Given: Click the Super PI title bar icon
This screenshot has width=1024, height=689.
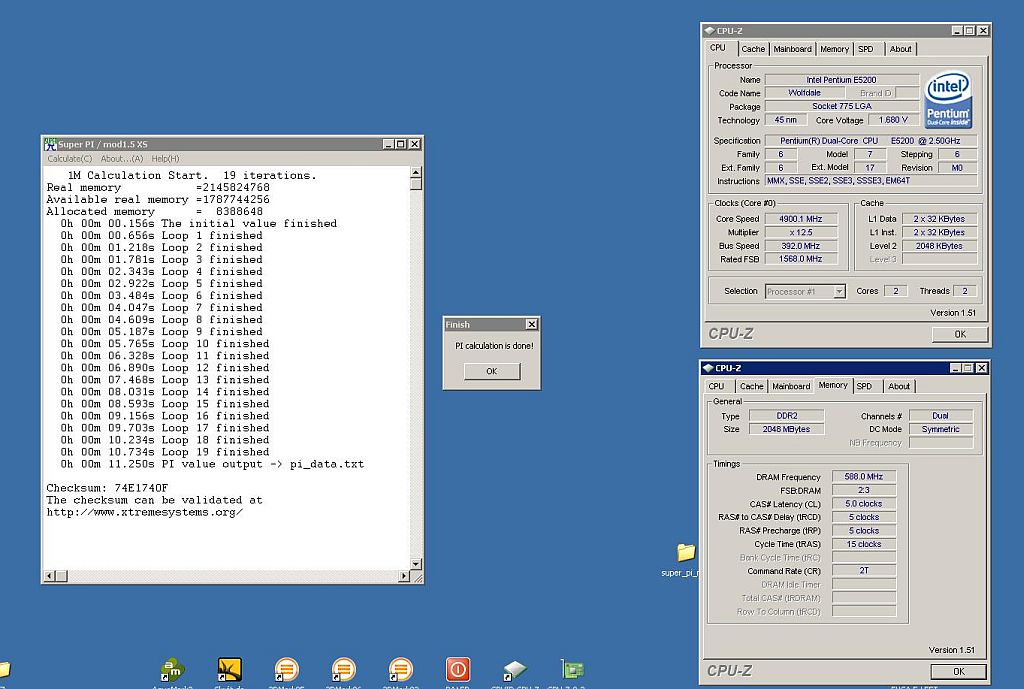Looking at the screenshot, I should 50,144.
